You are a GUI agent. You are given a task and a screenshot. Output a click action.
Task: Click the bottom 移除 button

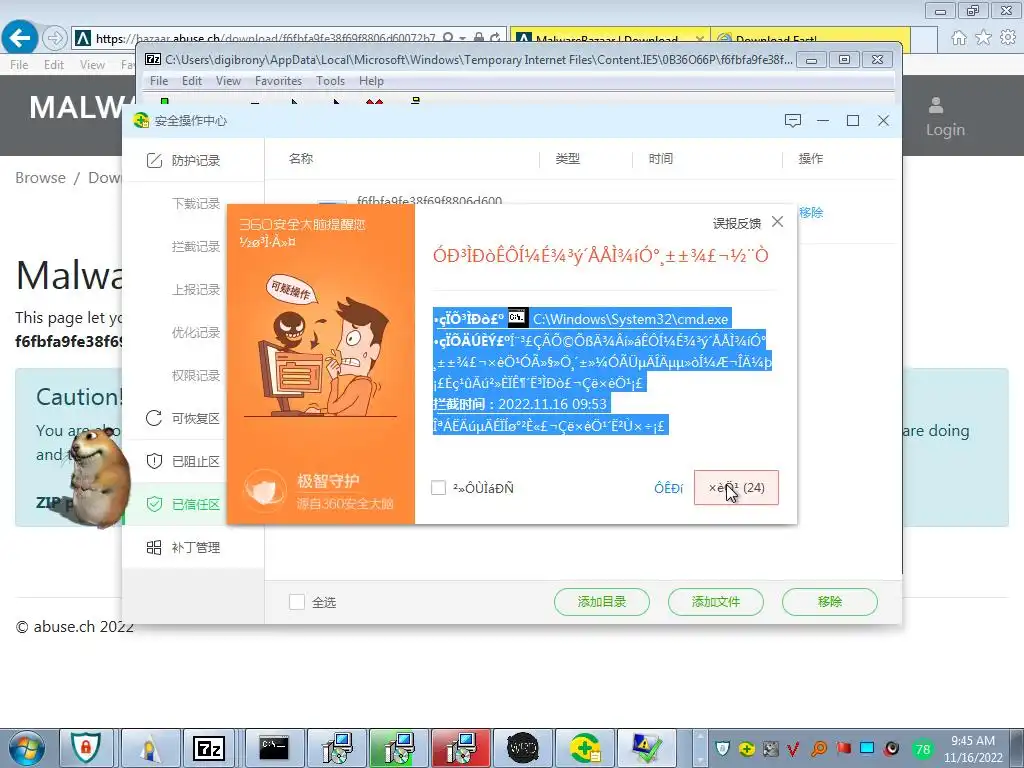coord(829,601)
